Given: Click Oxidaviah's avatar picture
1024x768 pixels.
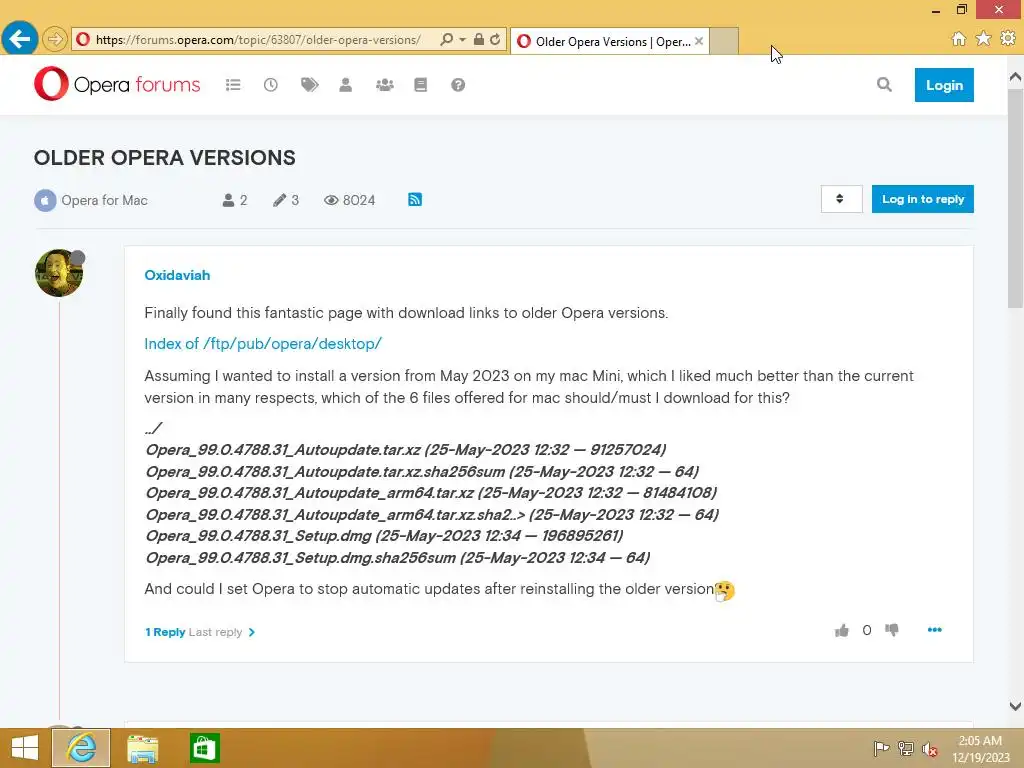Looking at the screenshot, I should click(59, 273).
